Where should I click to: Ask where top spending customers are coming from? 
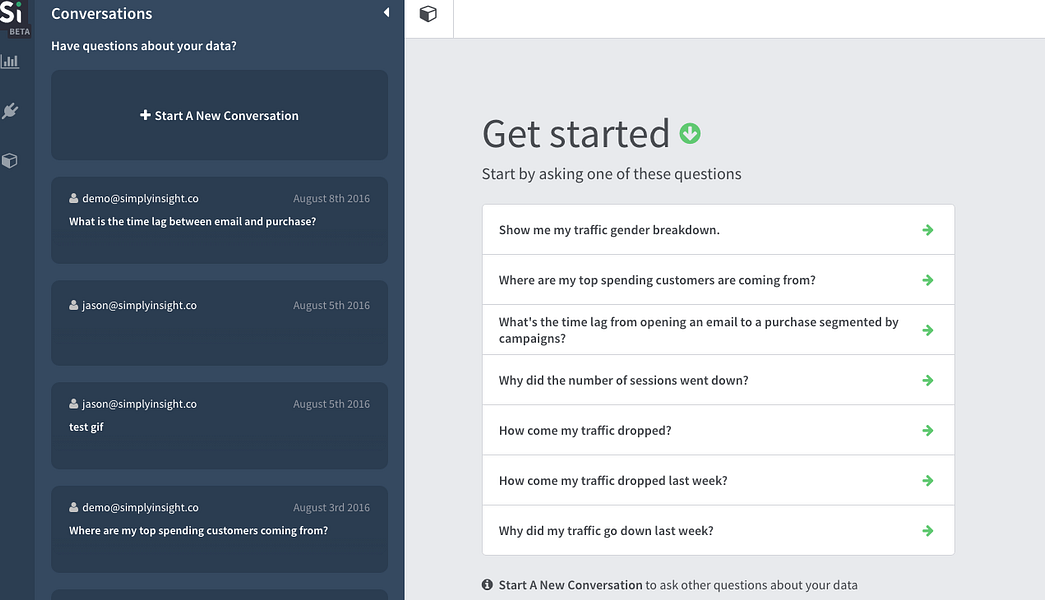click(x=718, y=280)
